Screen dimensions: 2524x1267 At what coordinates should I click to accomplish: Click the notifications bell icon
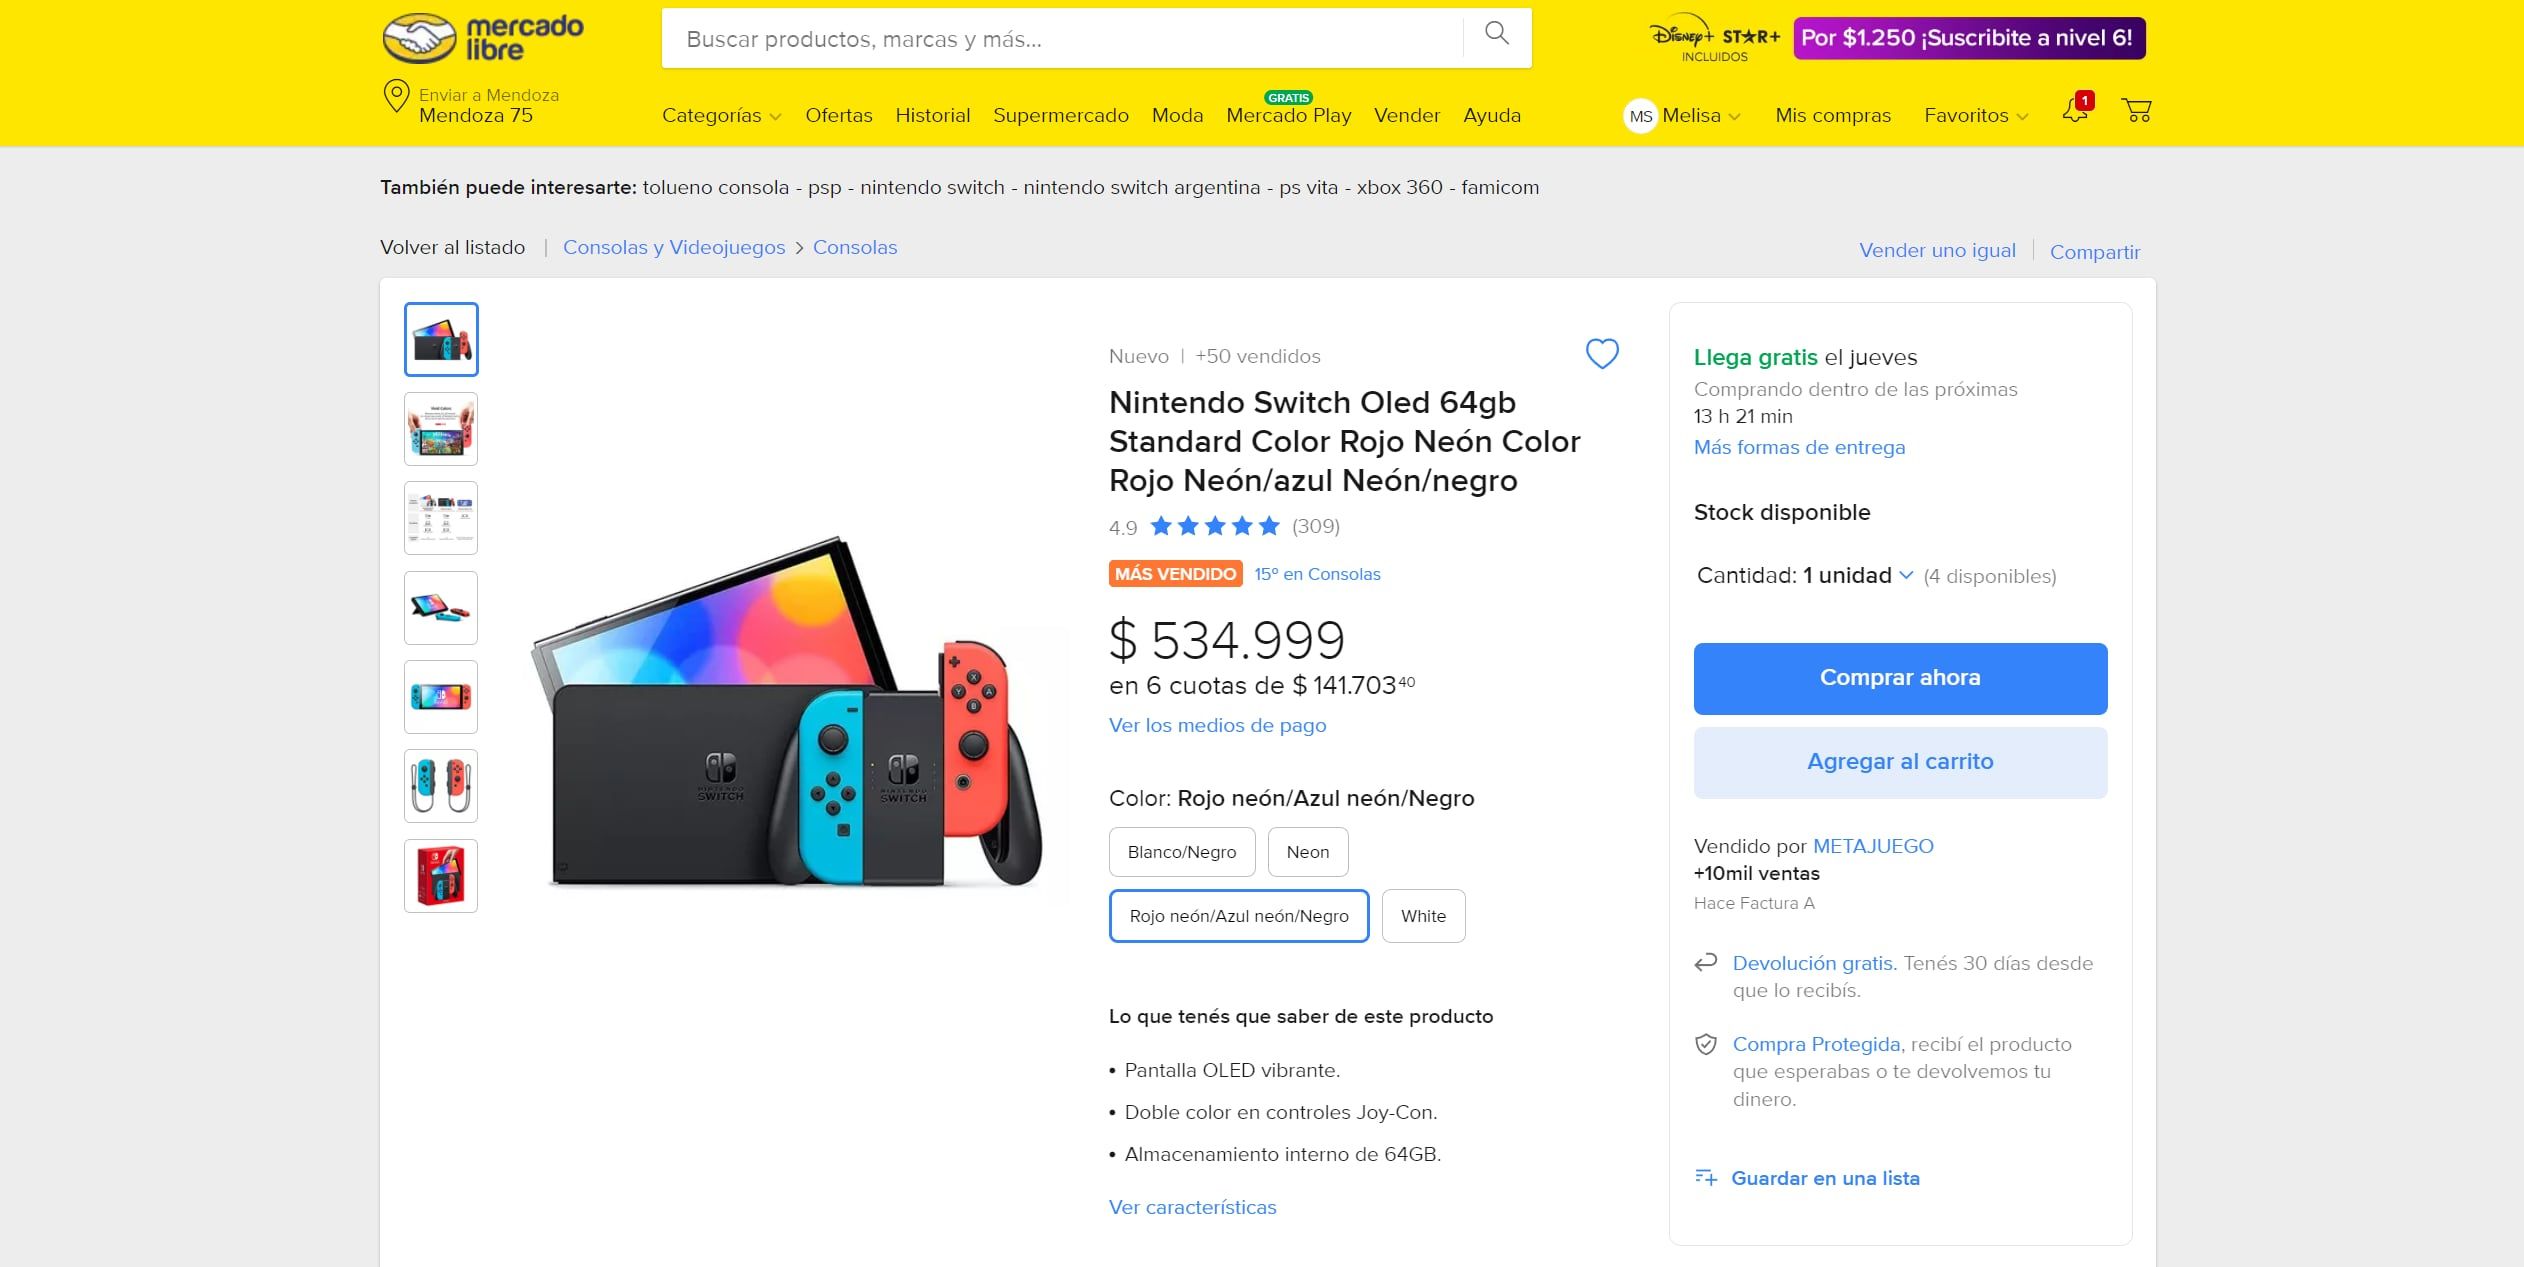(x=2074, y=113)
